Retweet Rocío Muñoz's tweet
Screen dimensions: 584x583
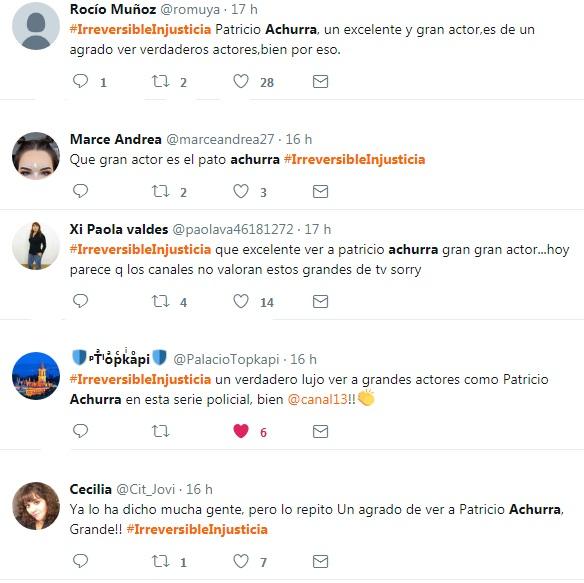[161, 81]
